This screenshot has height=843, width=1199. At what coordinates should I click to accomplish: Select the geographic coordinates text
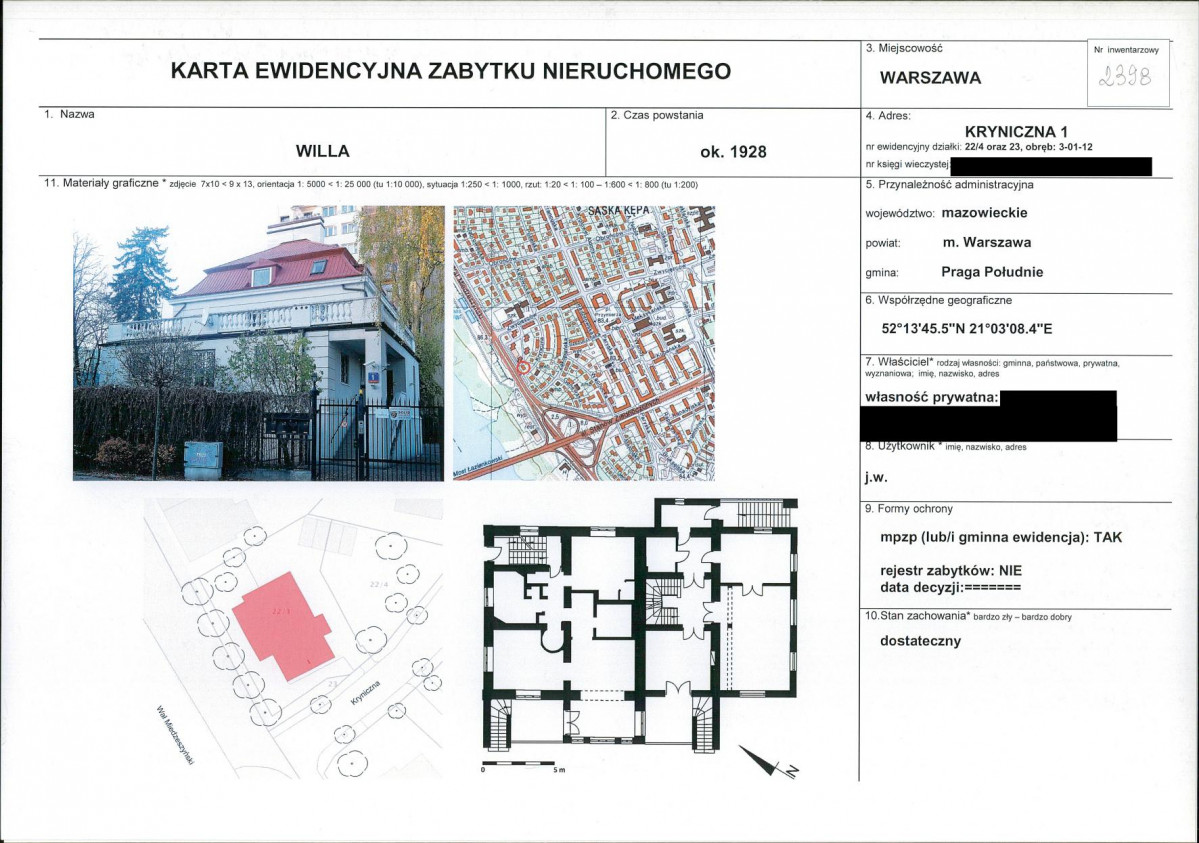967,329
